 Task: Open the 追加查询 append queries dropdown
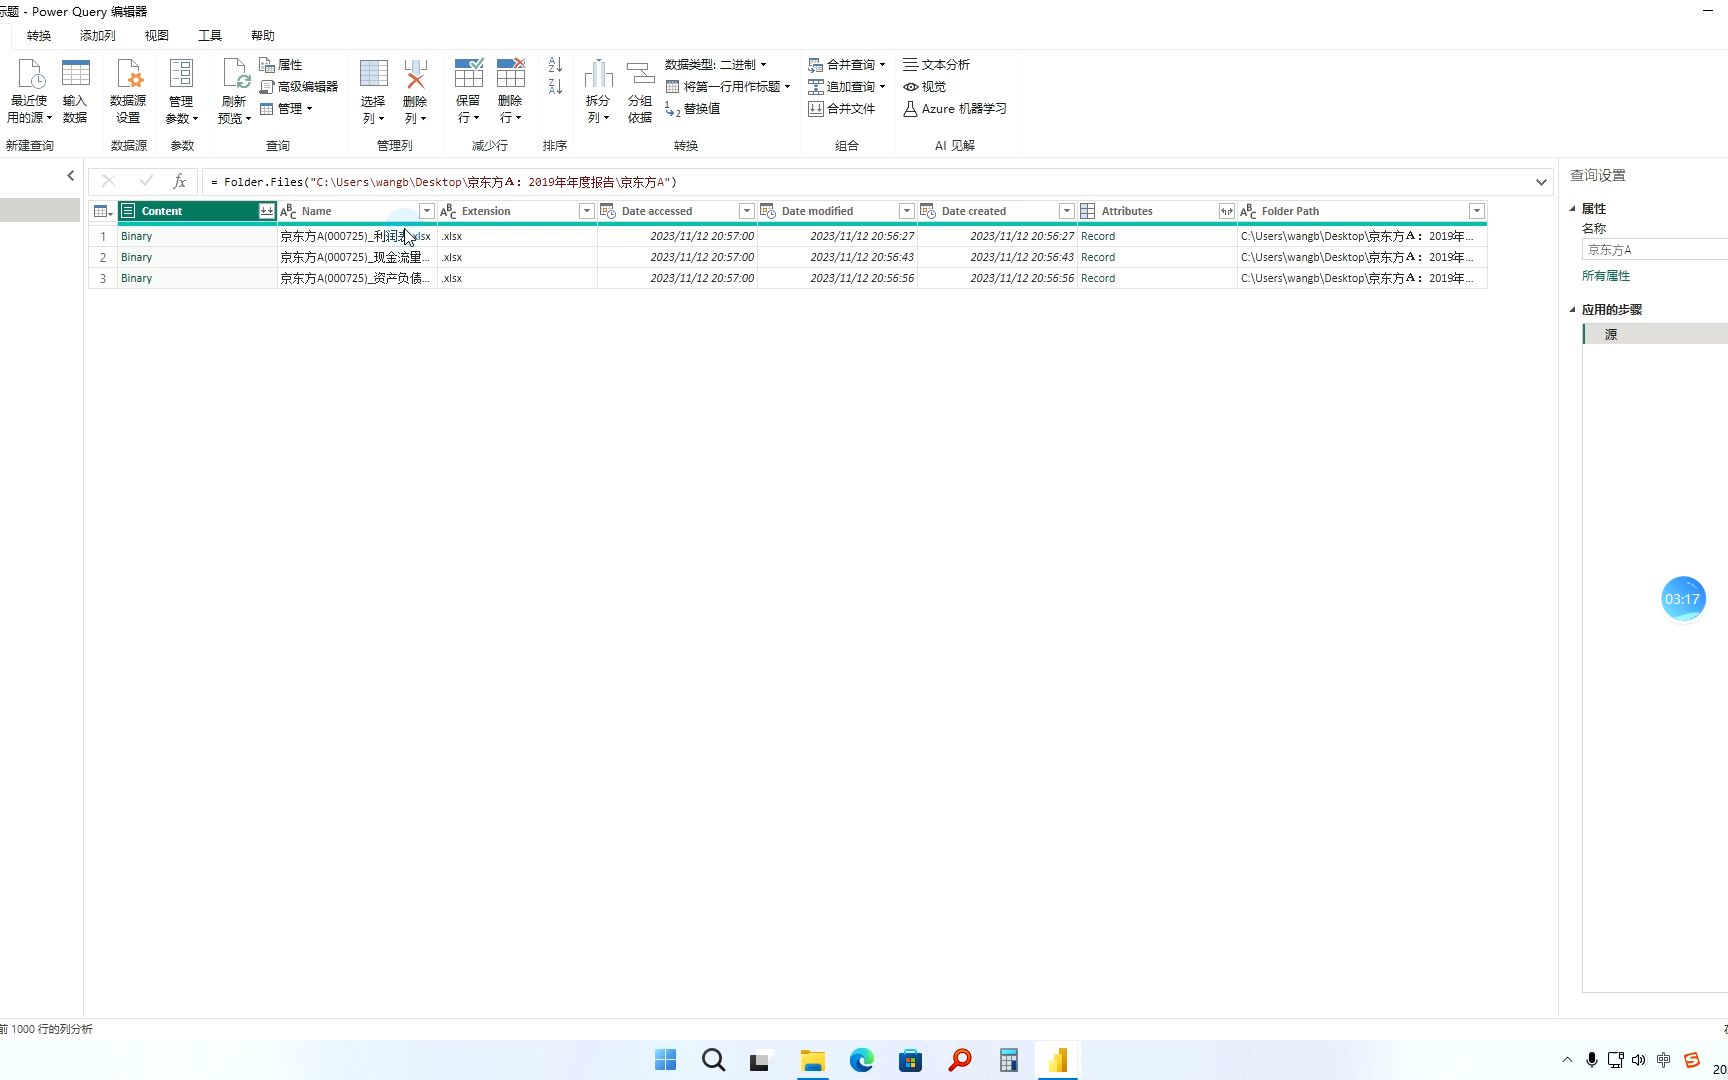tap(847, 86)
